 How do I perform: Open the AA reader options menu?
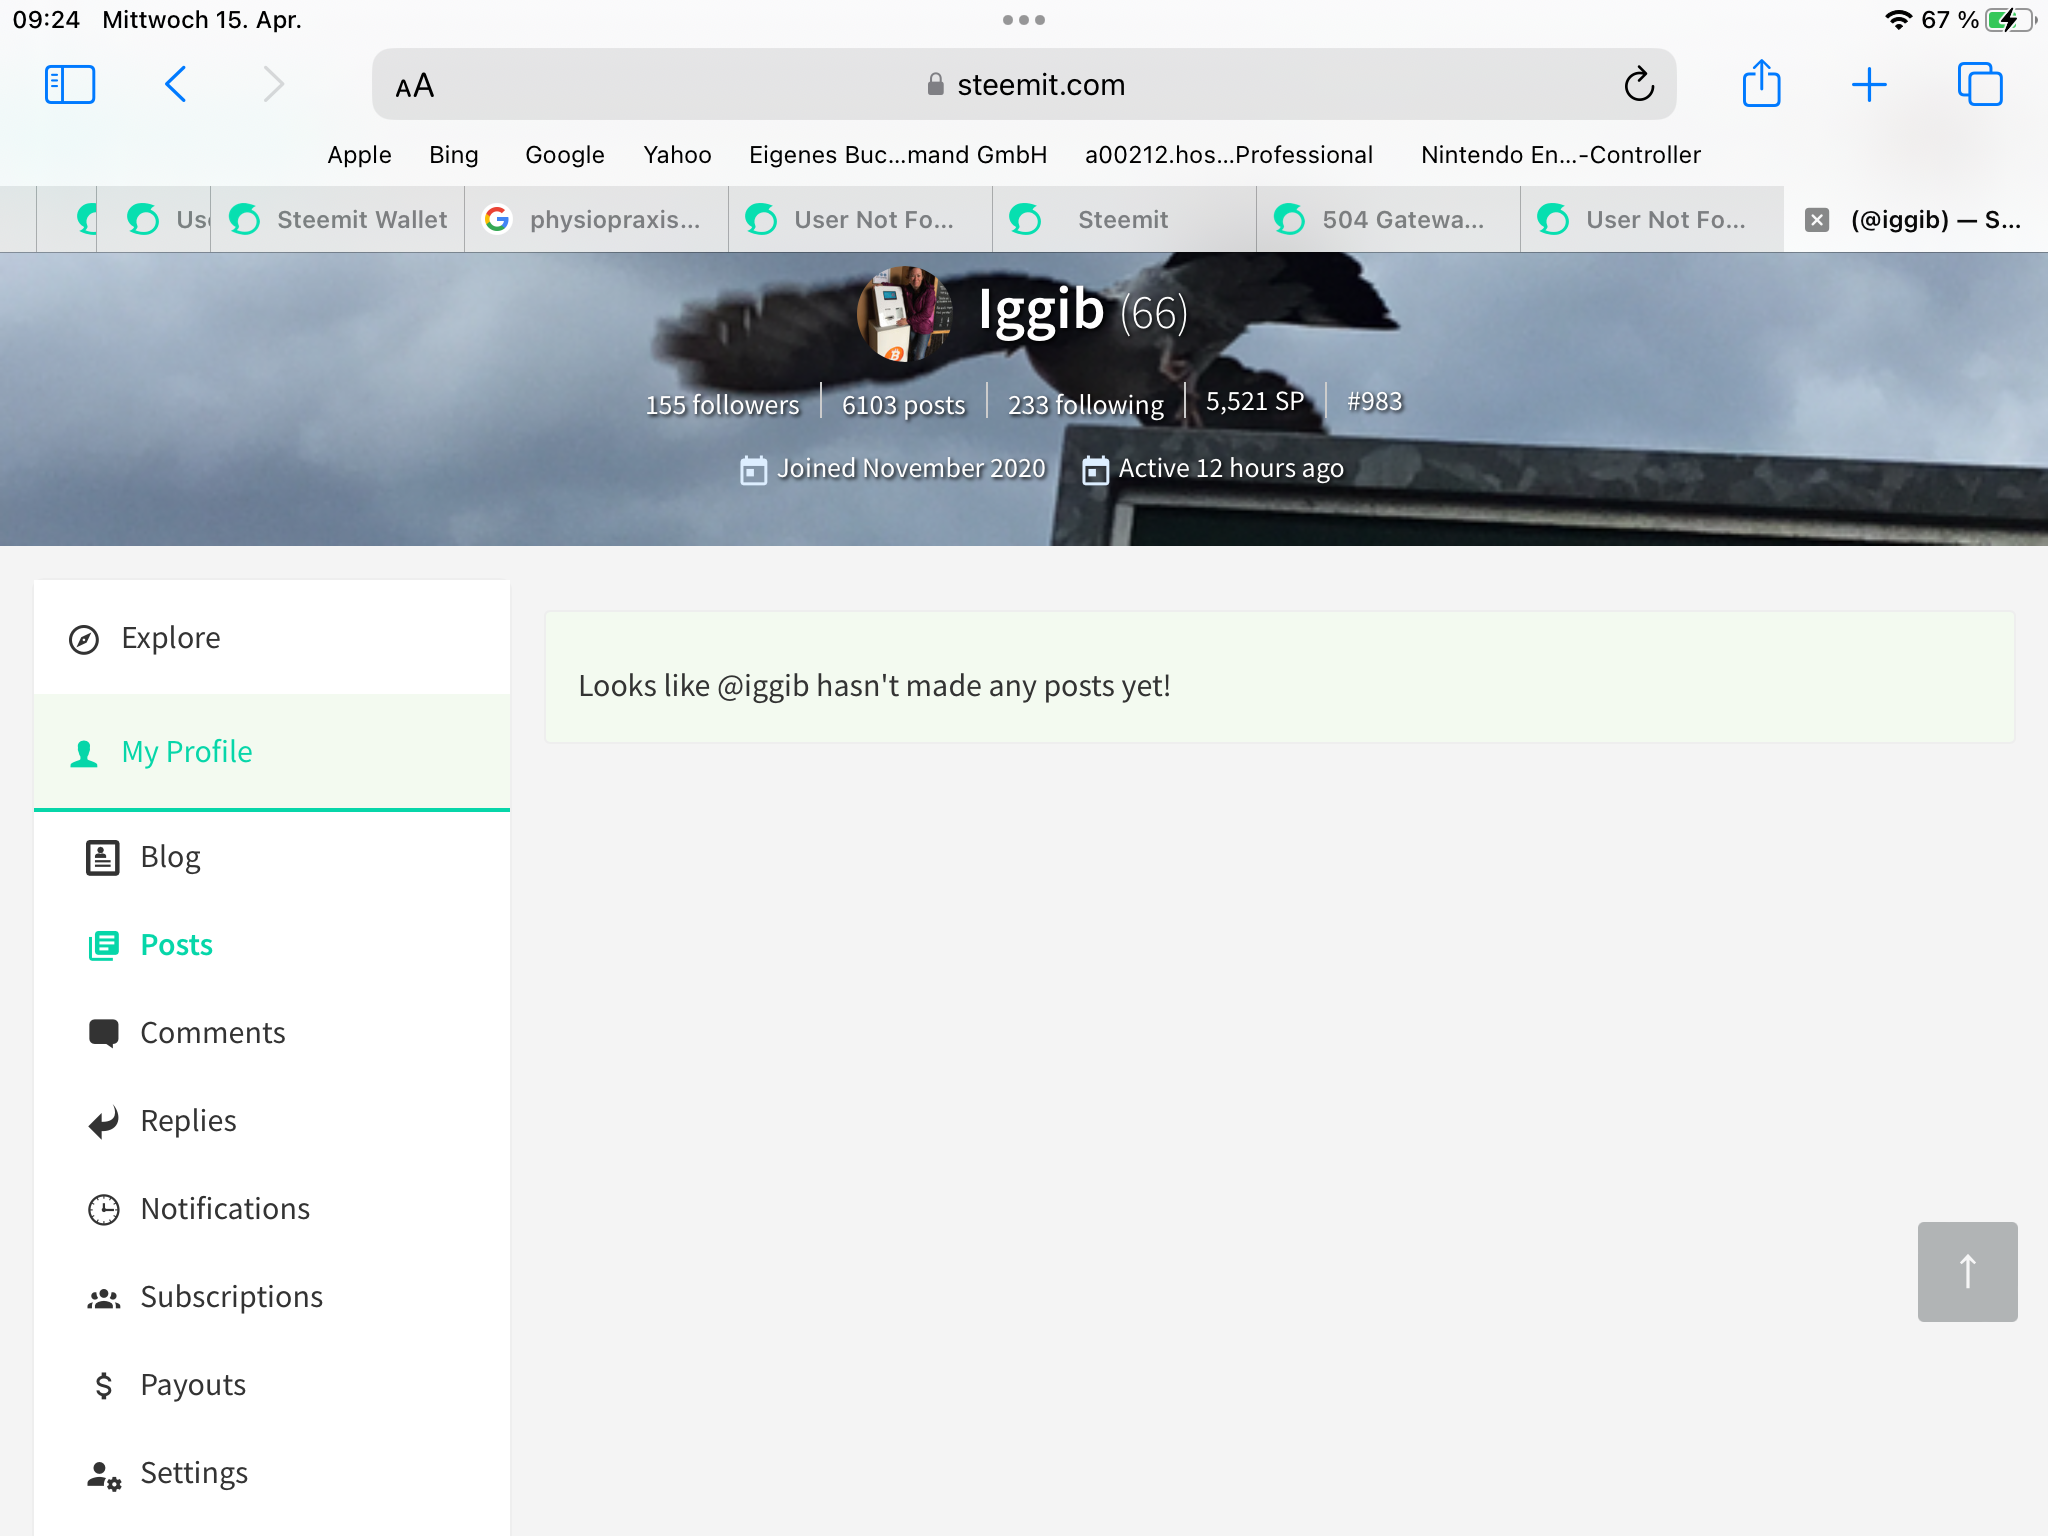[x=415, y=86]
